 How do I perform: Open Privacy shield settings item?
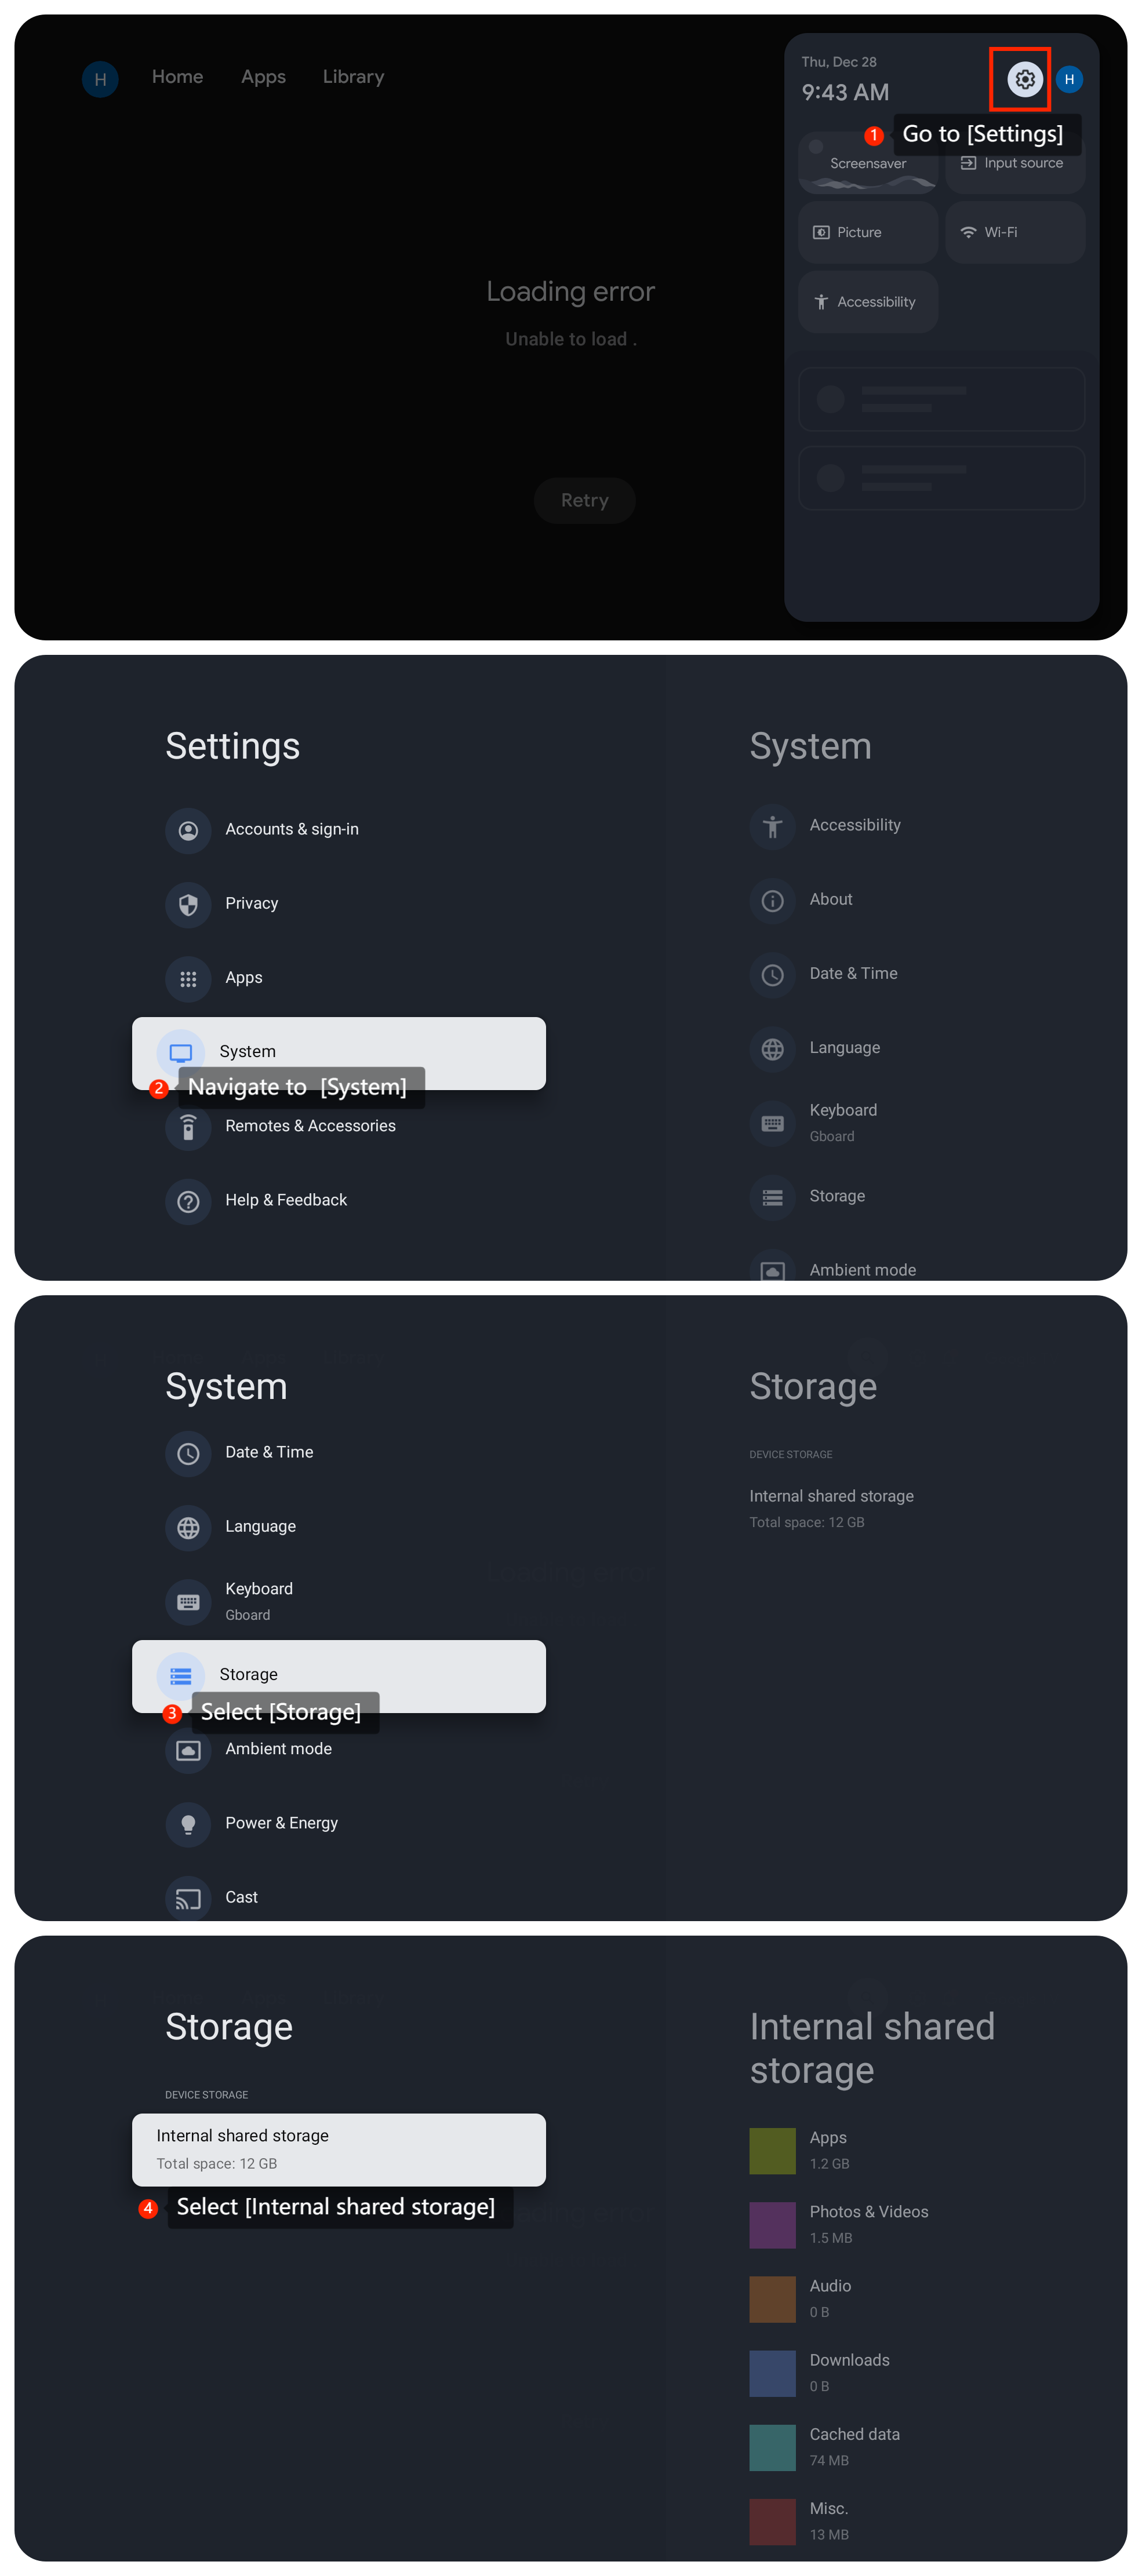[251, 903]
